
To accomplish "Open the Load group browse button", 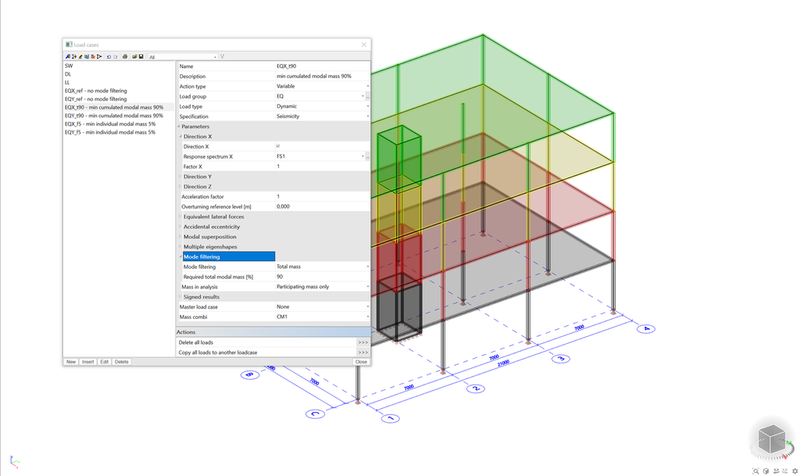I will (367, 96).
